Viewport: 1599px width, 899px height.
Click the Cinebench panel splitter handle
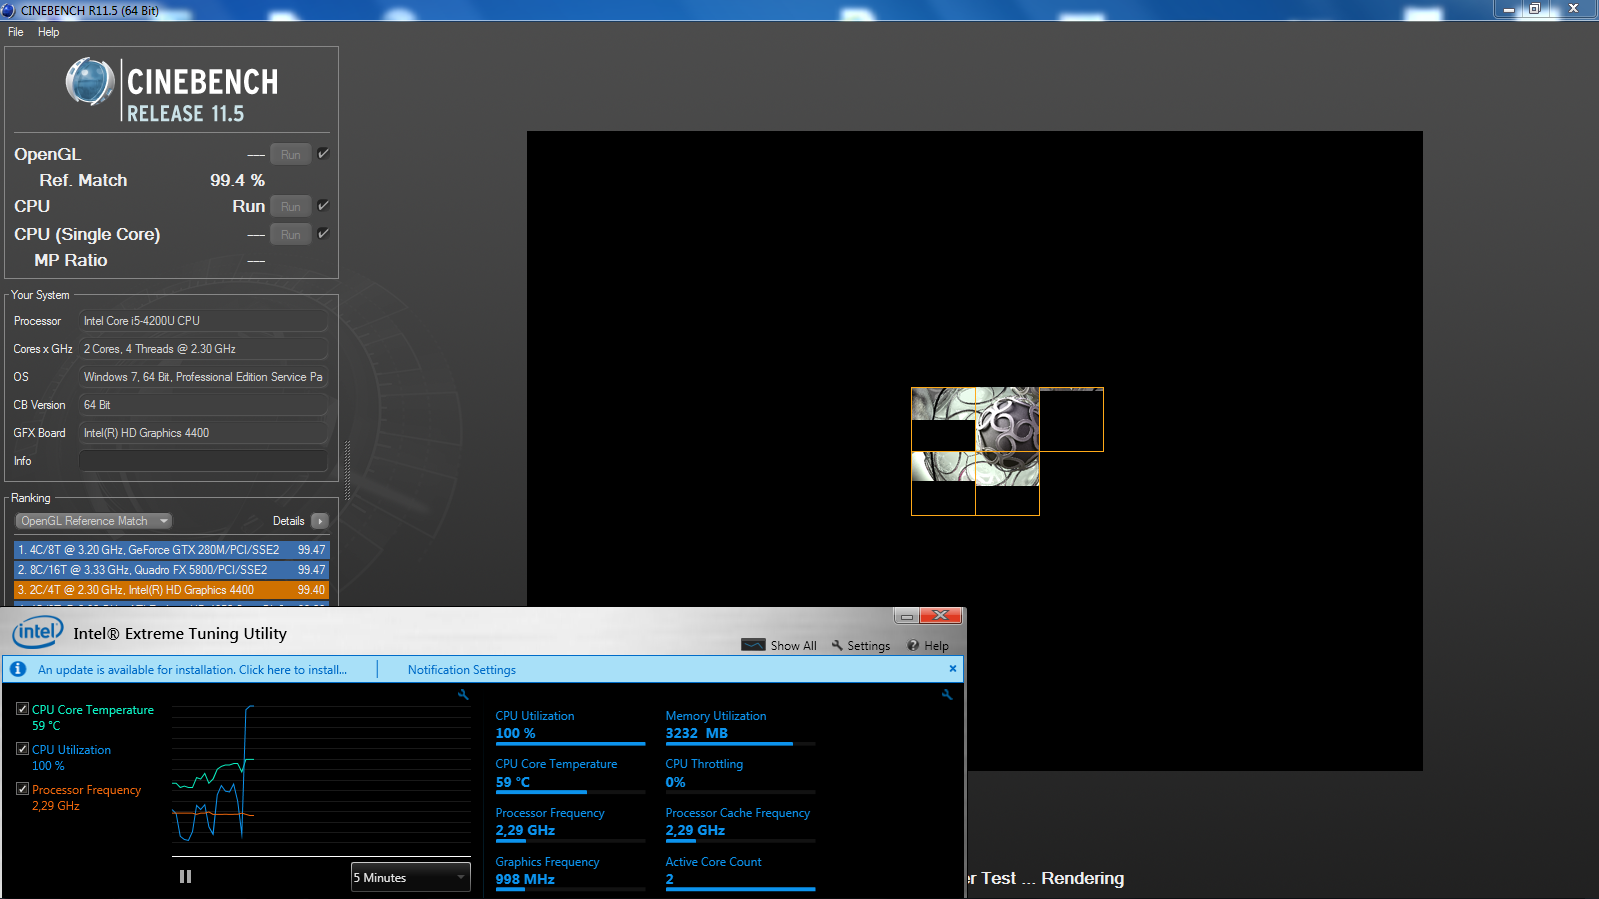tap(347, 470)
